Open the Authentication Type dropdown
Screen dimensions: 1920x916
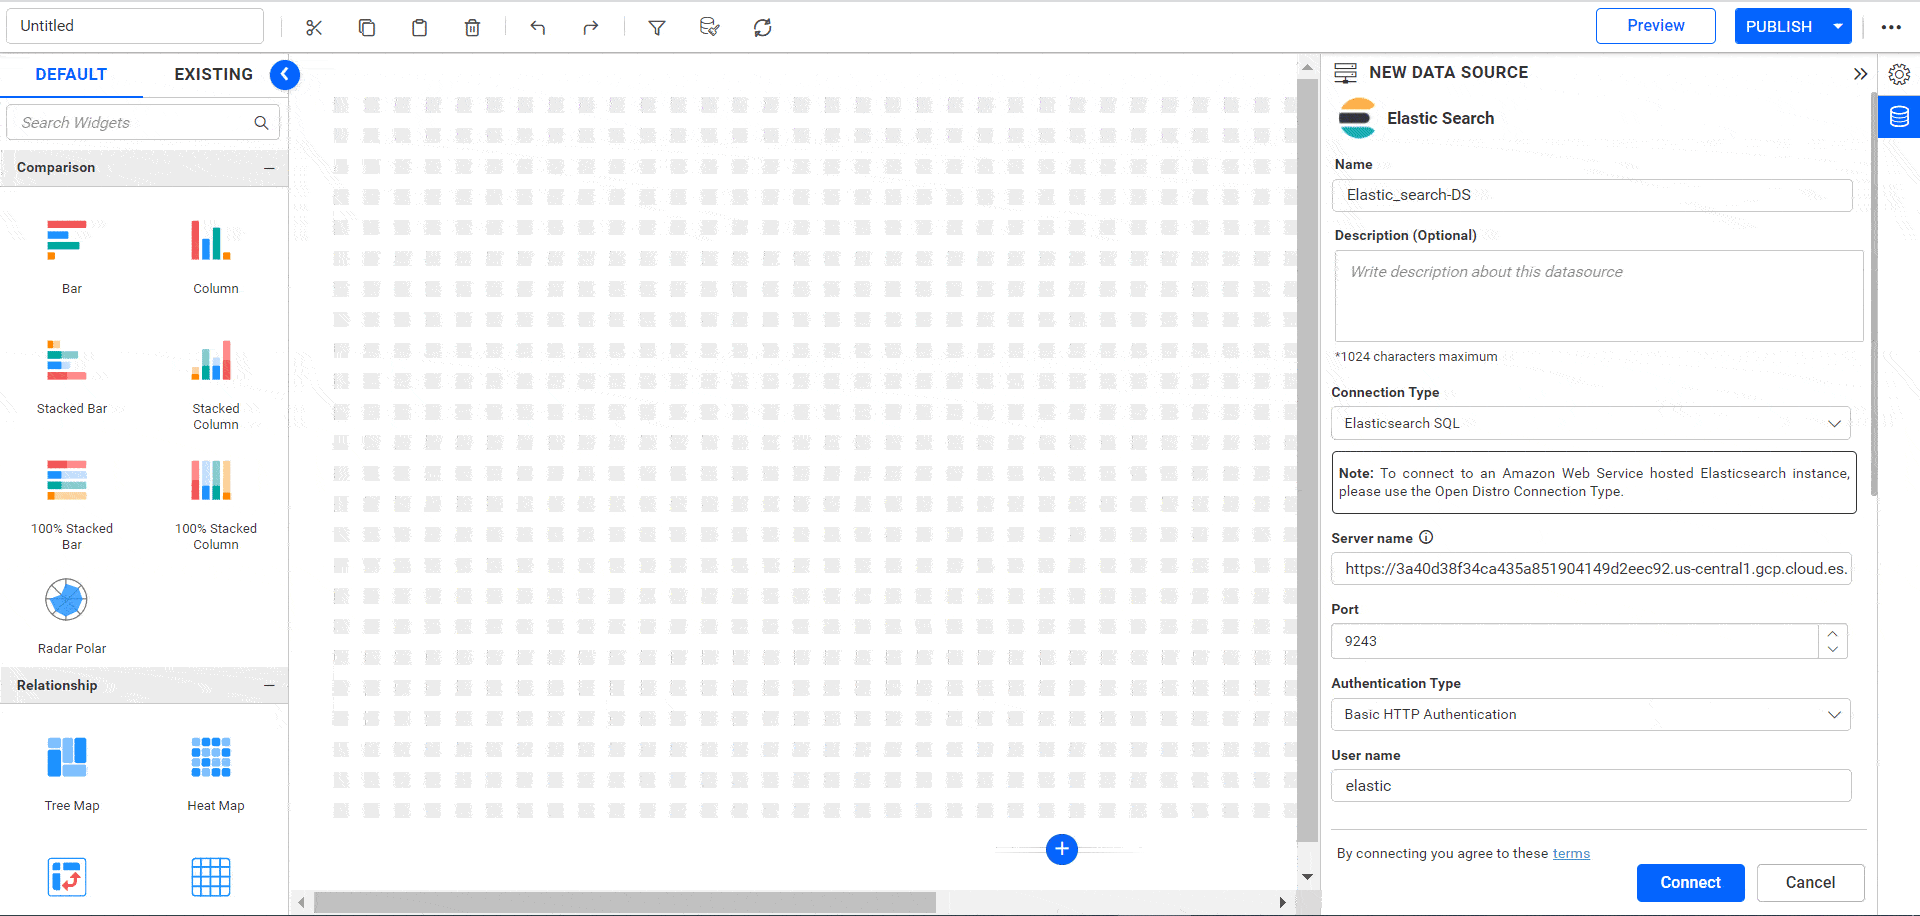tap(1590, 714)
